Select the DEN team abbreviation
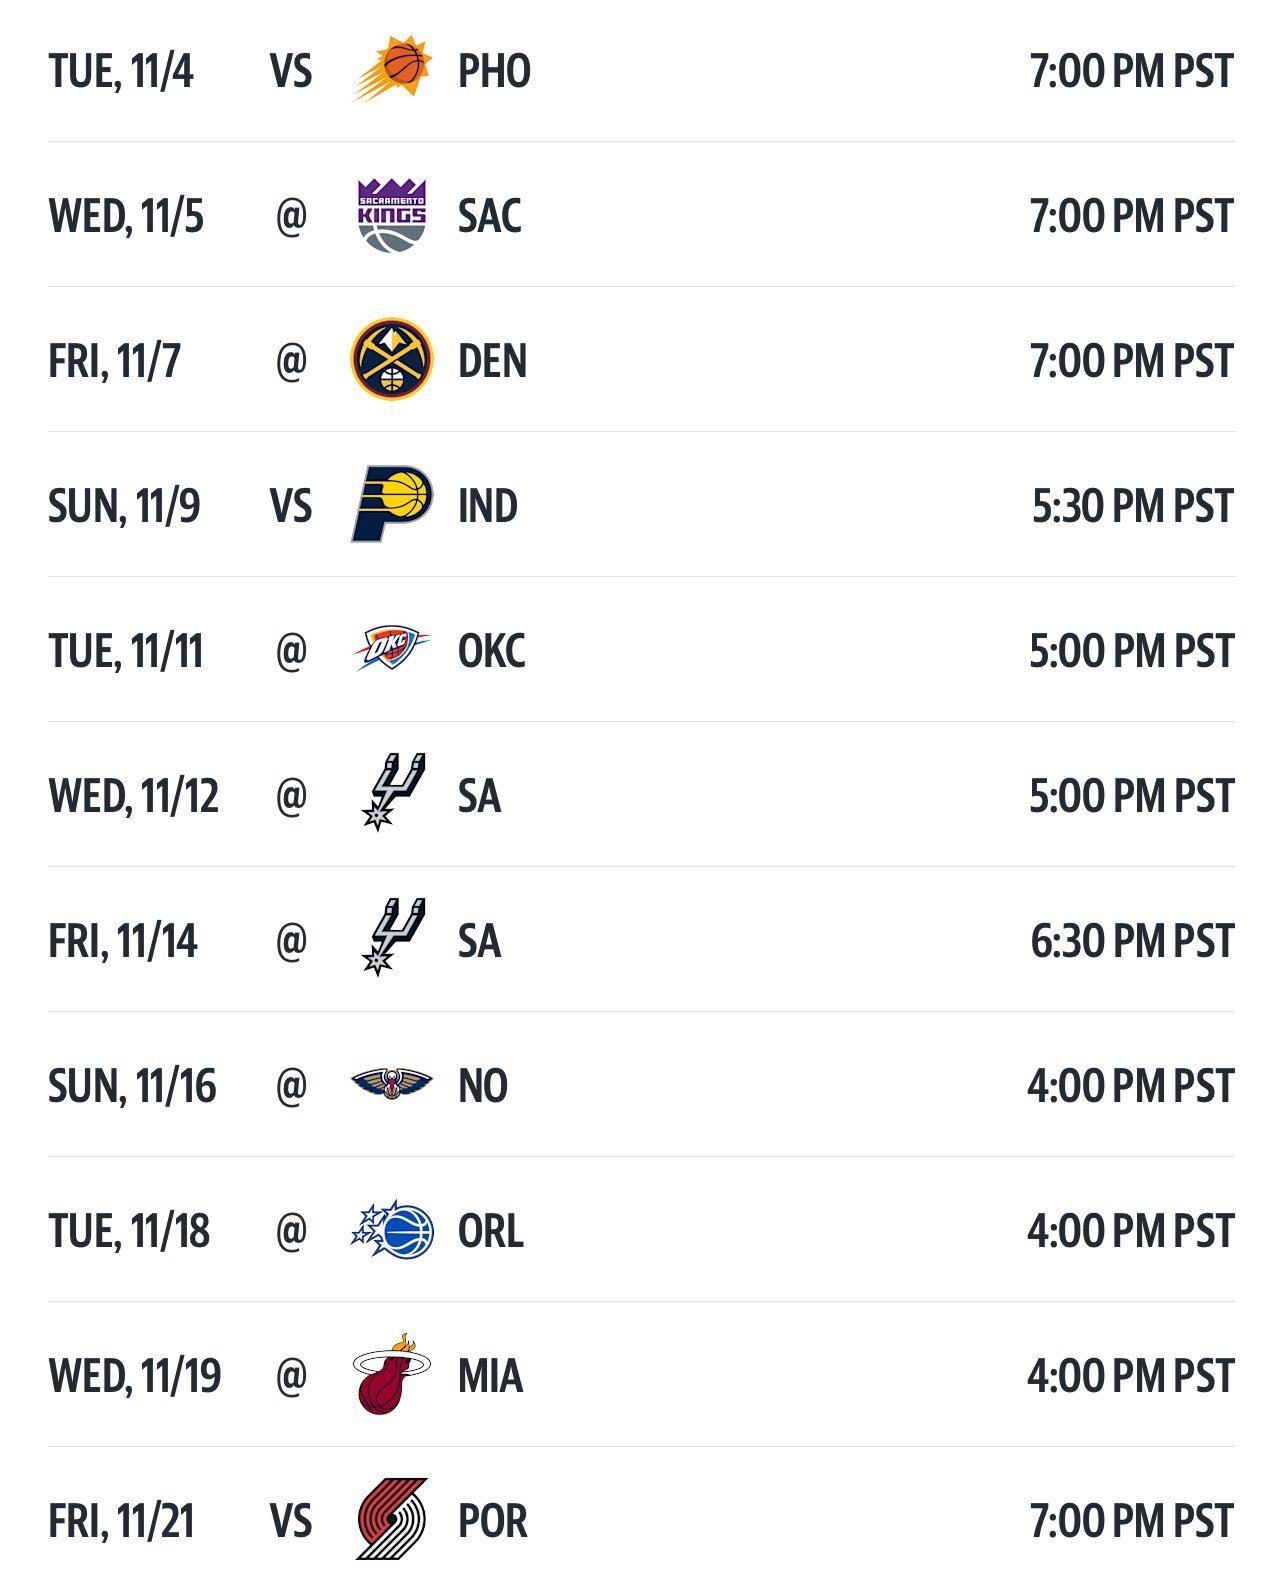The image size is (1284, 1585). click(x=492, y=361)
